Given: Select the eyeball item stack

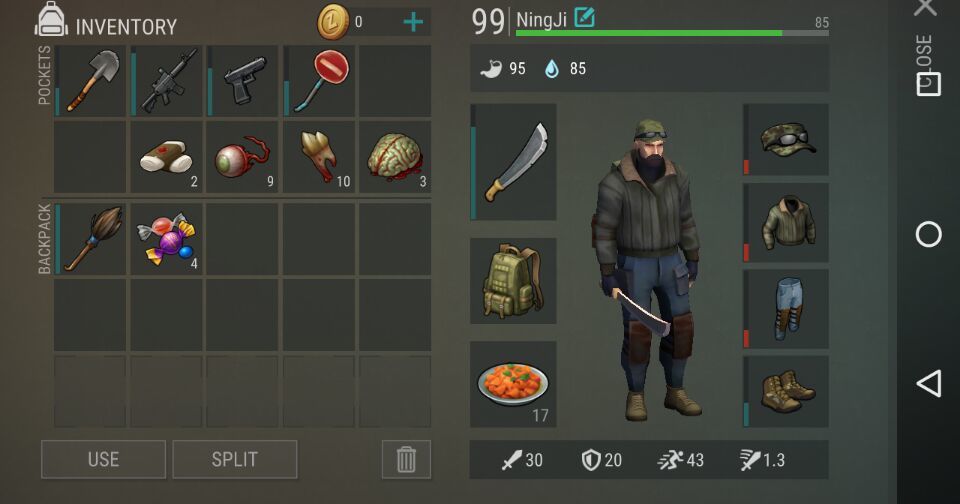Looking at the screenshot, I should [242, 157].
